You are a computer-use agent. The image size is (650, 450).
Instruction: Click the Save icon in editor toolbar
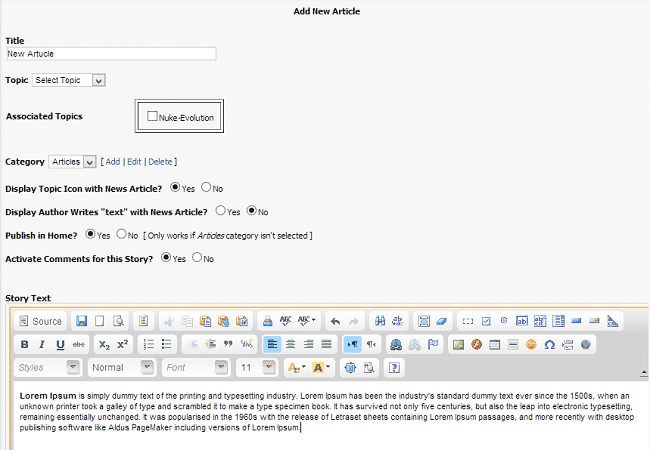click(82, 321)
